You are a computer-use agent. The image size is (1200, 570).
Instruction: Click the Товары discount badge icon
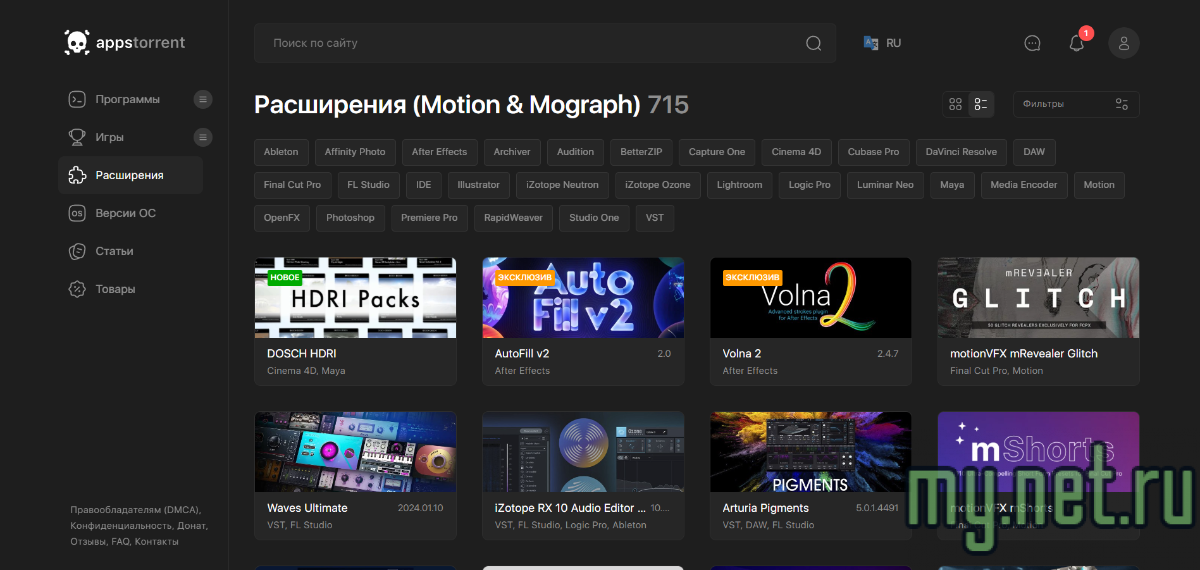(x=77, y=289)
